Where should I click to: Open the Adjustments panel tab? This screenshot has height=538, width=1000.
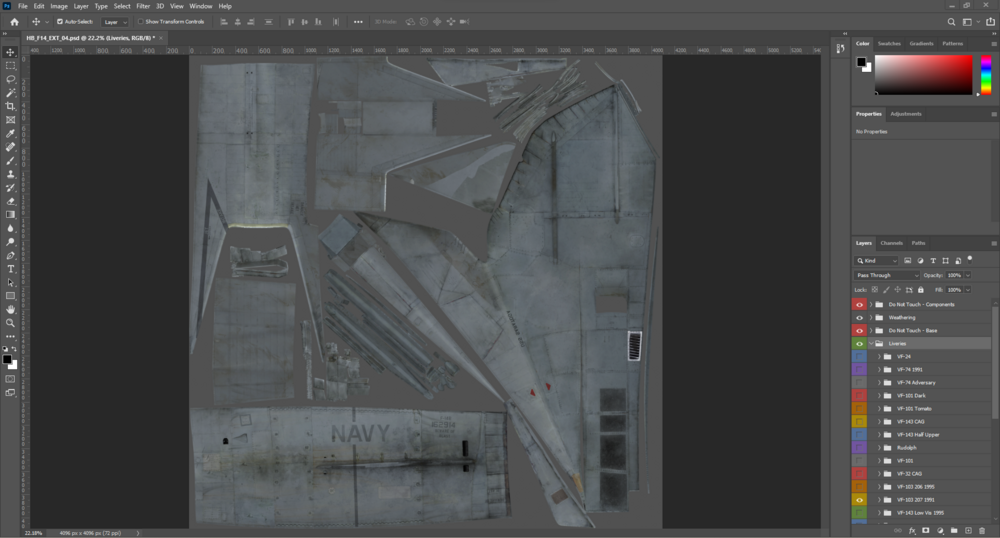tap(906, 114)
